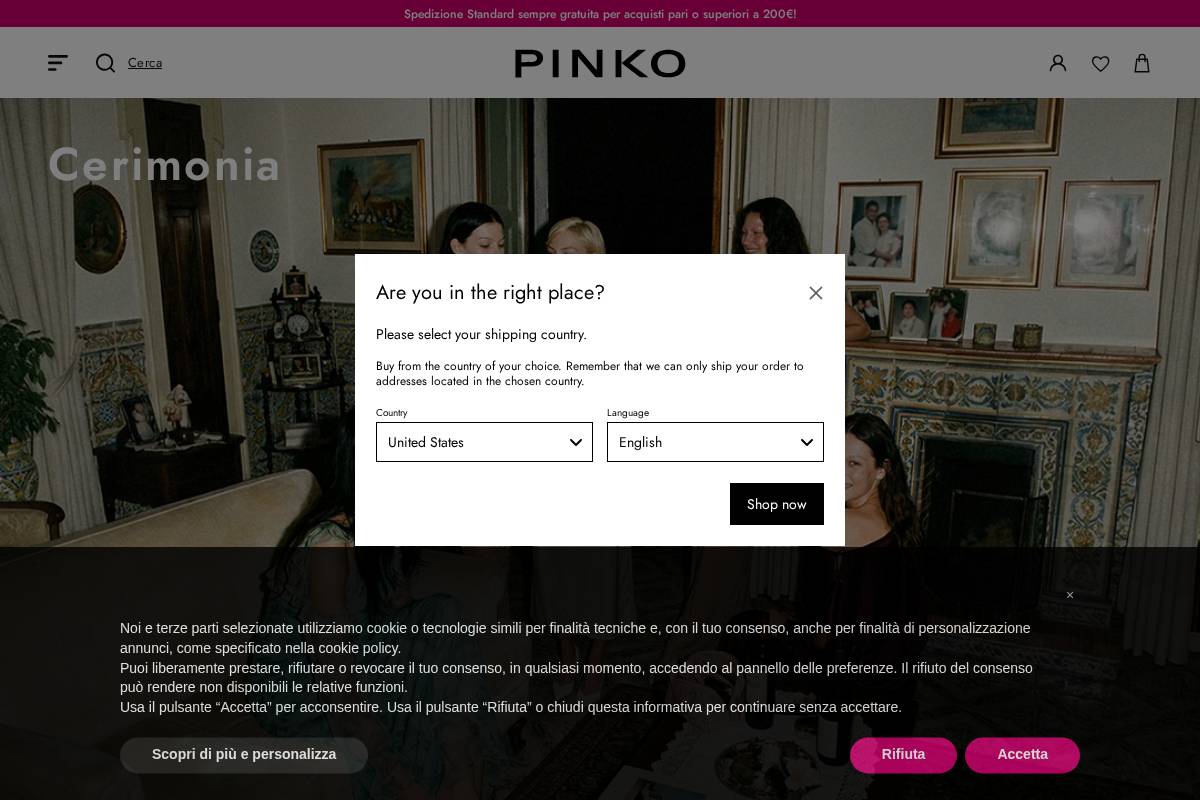Open the shopping bag icon
The height and width of the screenshot is (800, 1200).
click(x=1141, y=63)
